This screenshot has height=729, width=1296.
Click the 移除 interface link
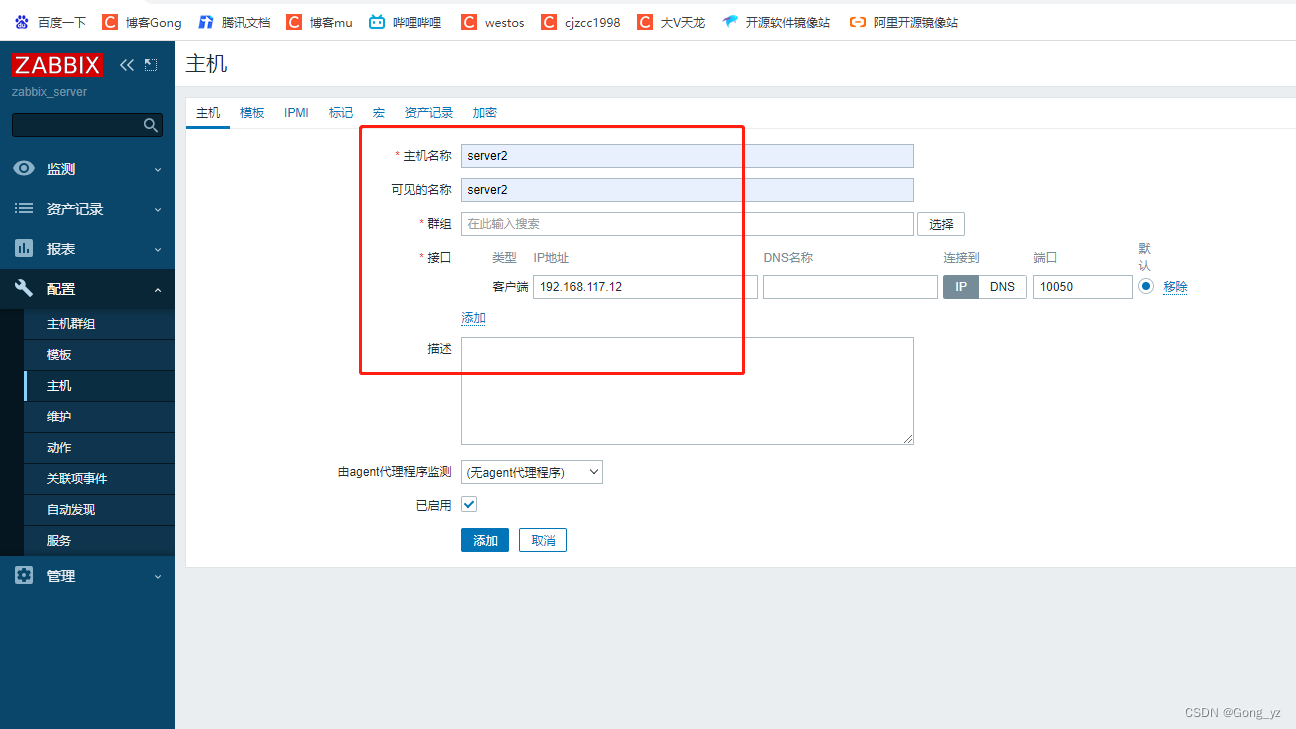click(1175, 287)
